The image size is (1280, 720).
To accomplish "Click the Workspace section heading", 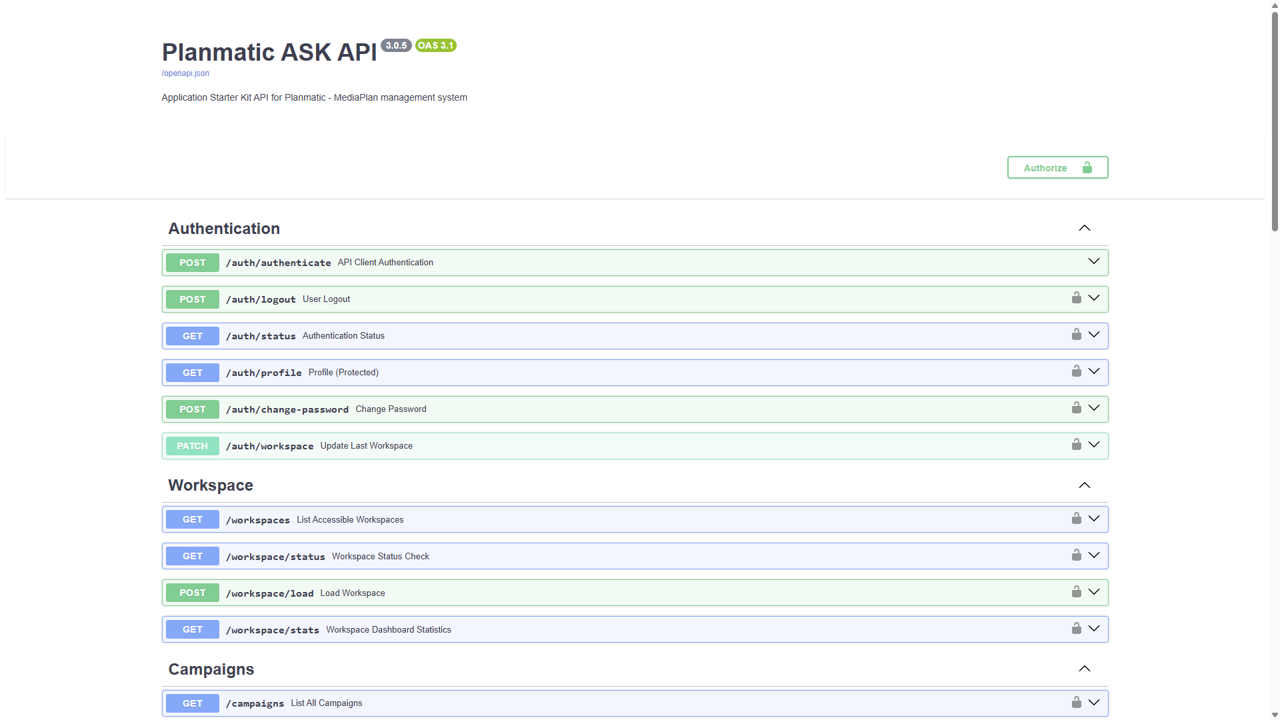I will click(x=210, y=485).
